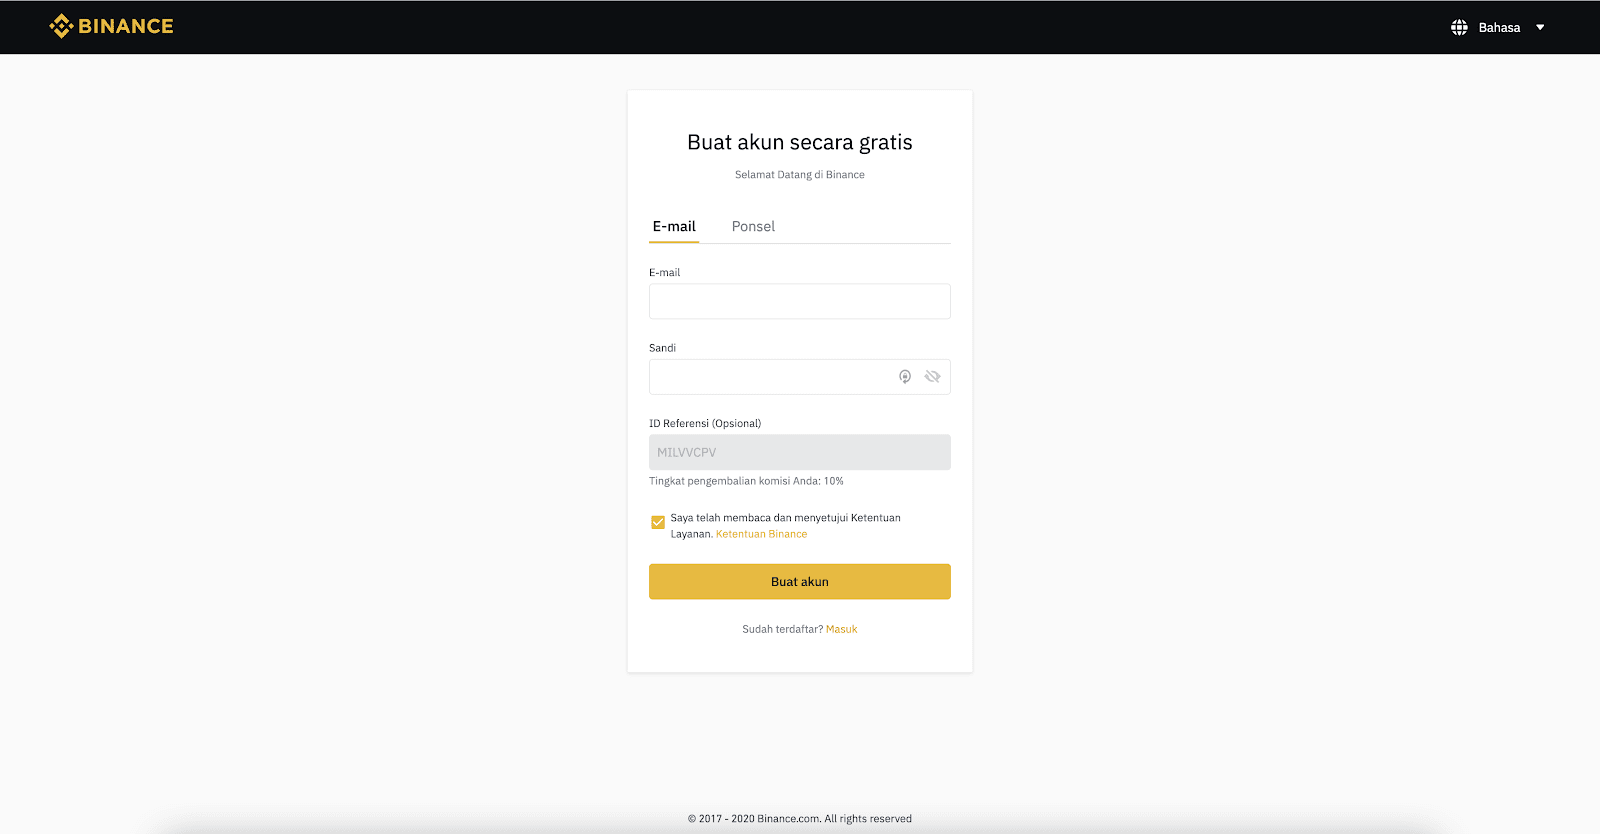Click the password manager key icon in Sandi field

[905, 377]
